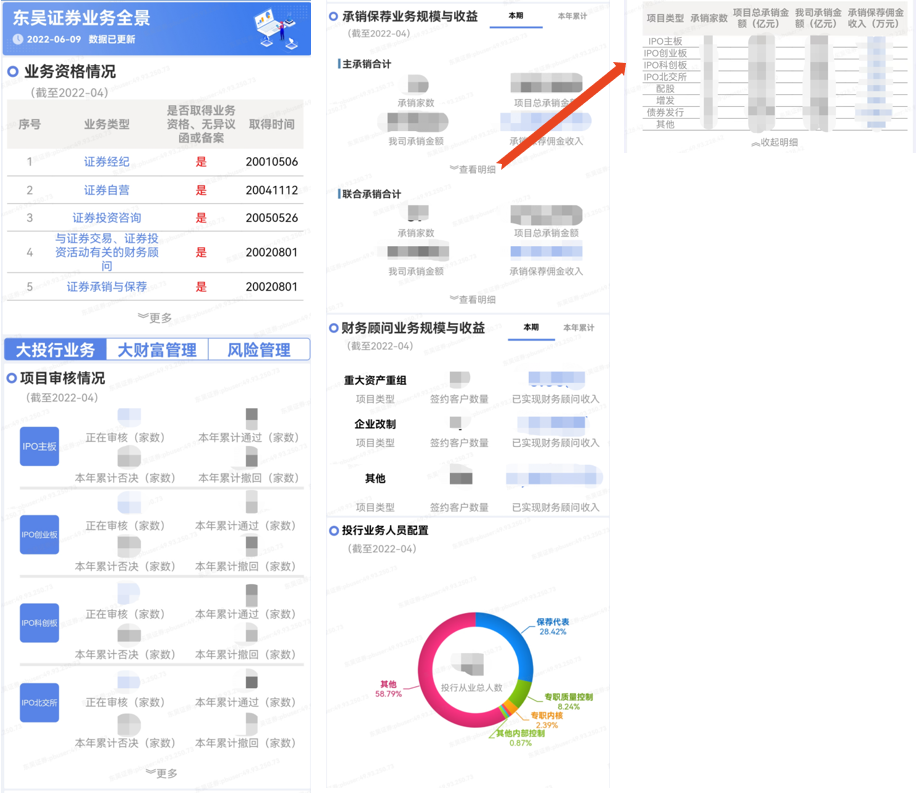Open the 证券投资咨询 business type link
The image size is (917, 793).
click(106, 218)
